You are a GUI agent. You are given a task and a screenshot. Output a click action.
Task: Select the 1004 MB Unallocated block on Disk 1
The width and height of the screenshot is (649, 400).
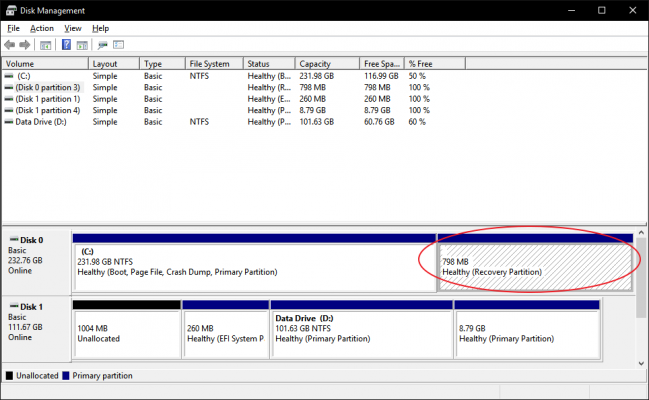(x=127, y=333)
